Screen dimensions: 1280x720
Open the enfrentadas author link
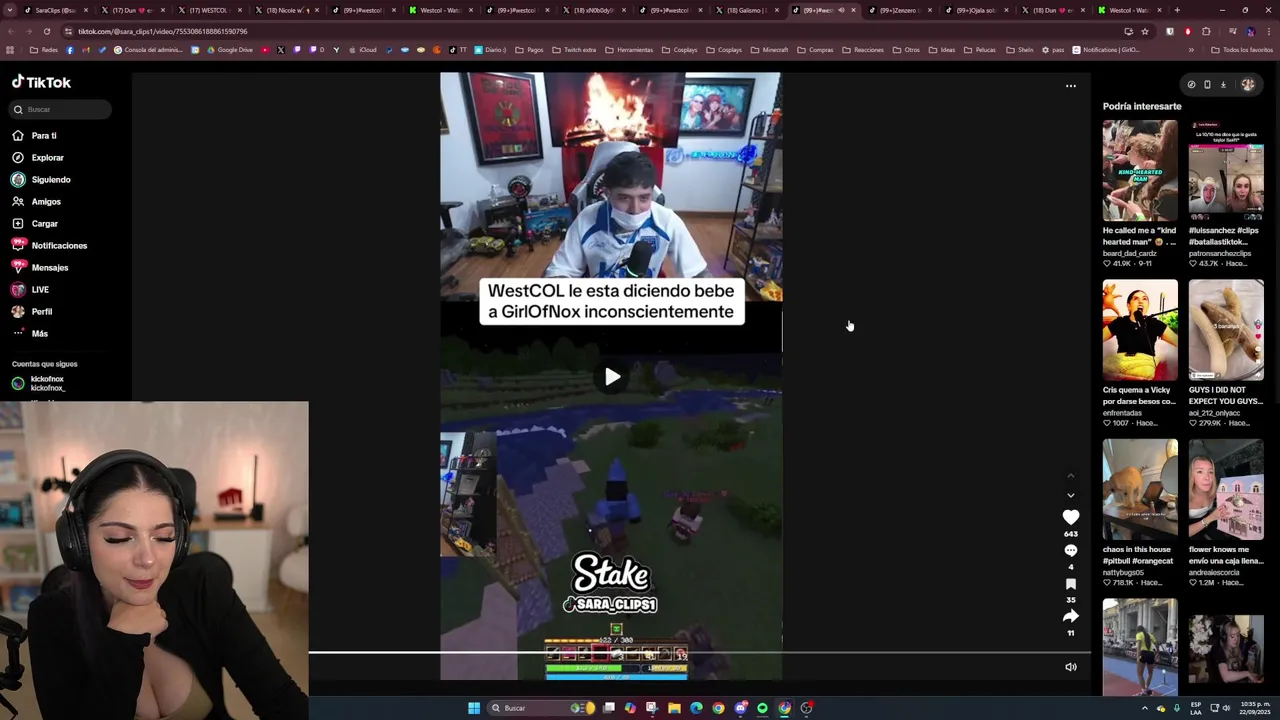[x=1123, y=413]
